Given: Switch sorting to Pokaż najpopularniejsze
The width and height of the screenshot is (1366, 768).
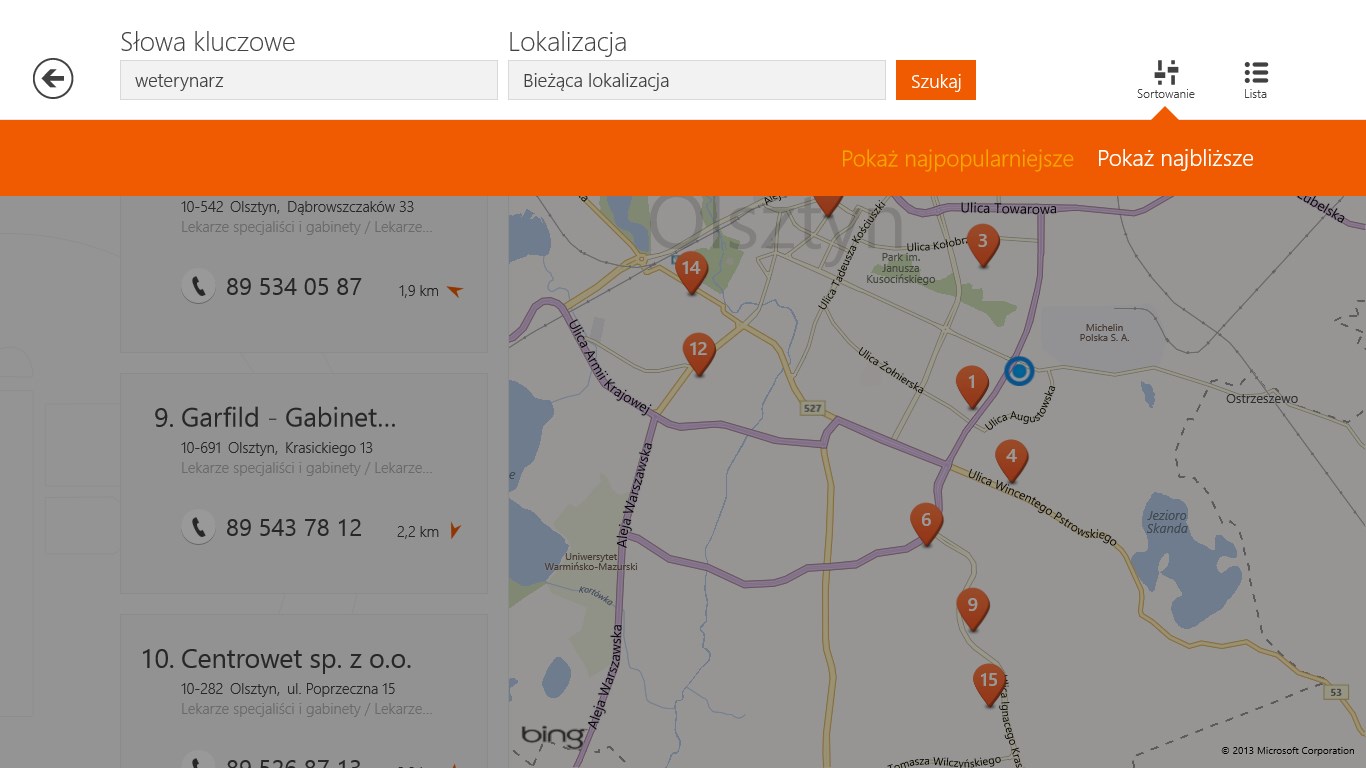Looking at the screenshot, I should click(957, 158).
